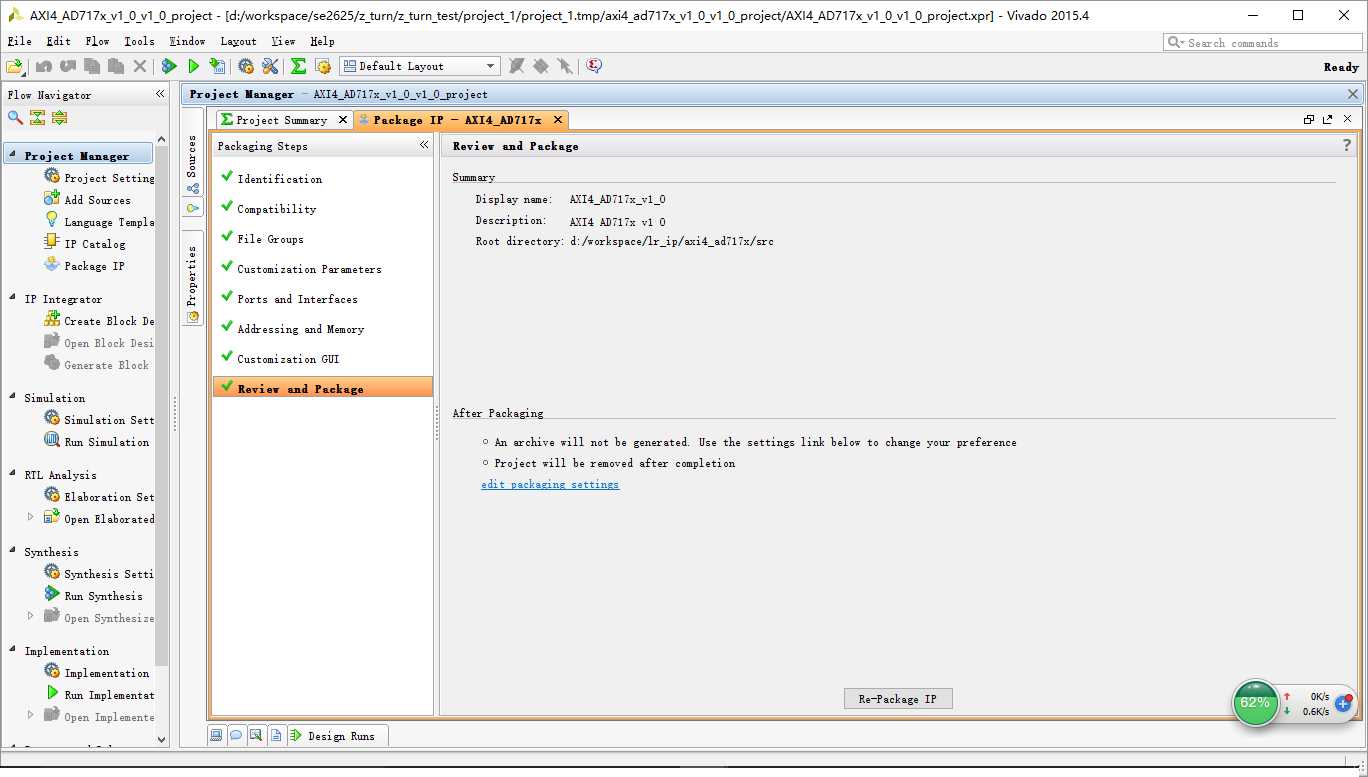Open the Default Layout dropdown
Image resolution: width=1368 pixels, height=777 pixels.
pos(420,66)
